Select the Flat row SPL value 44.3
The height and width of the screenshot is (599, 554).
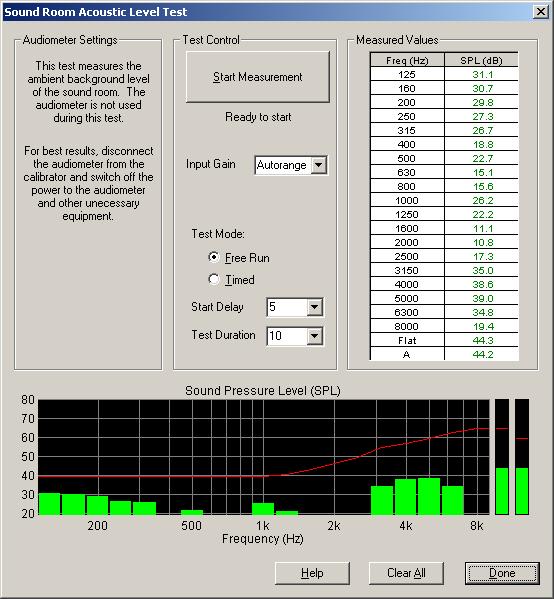(482, 340)
